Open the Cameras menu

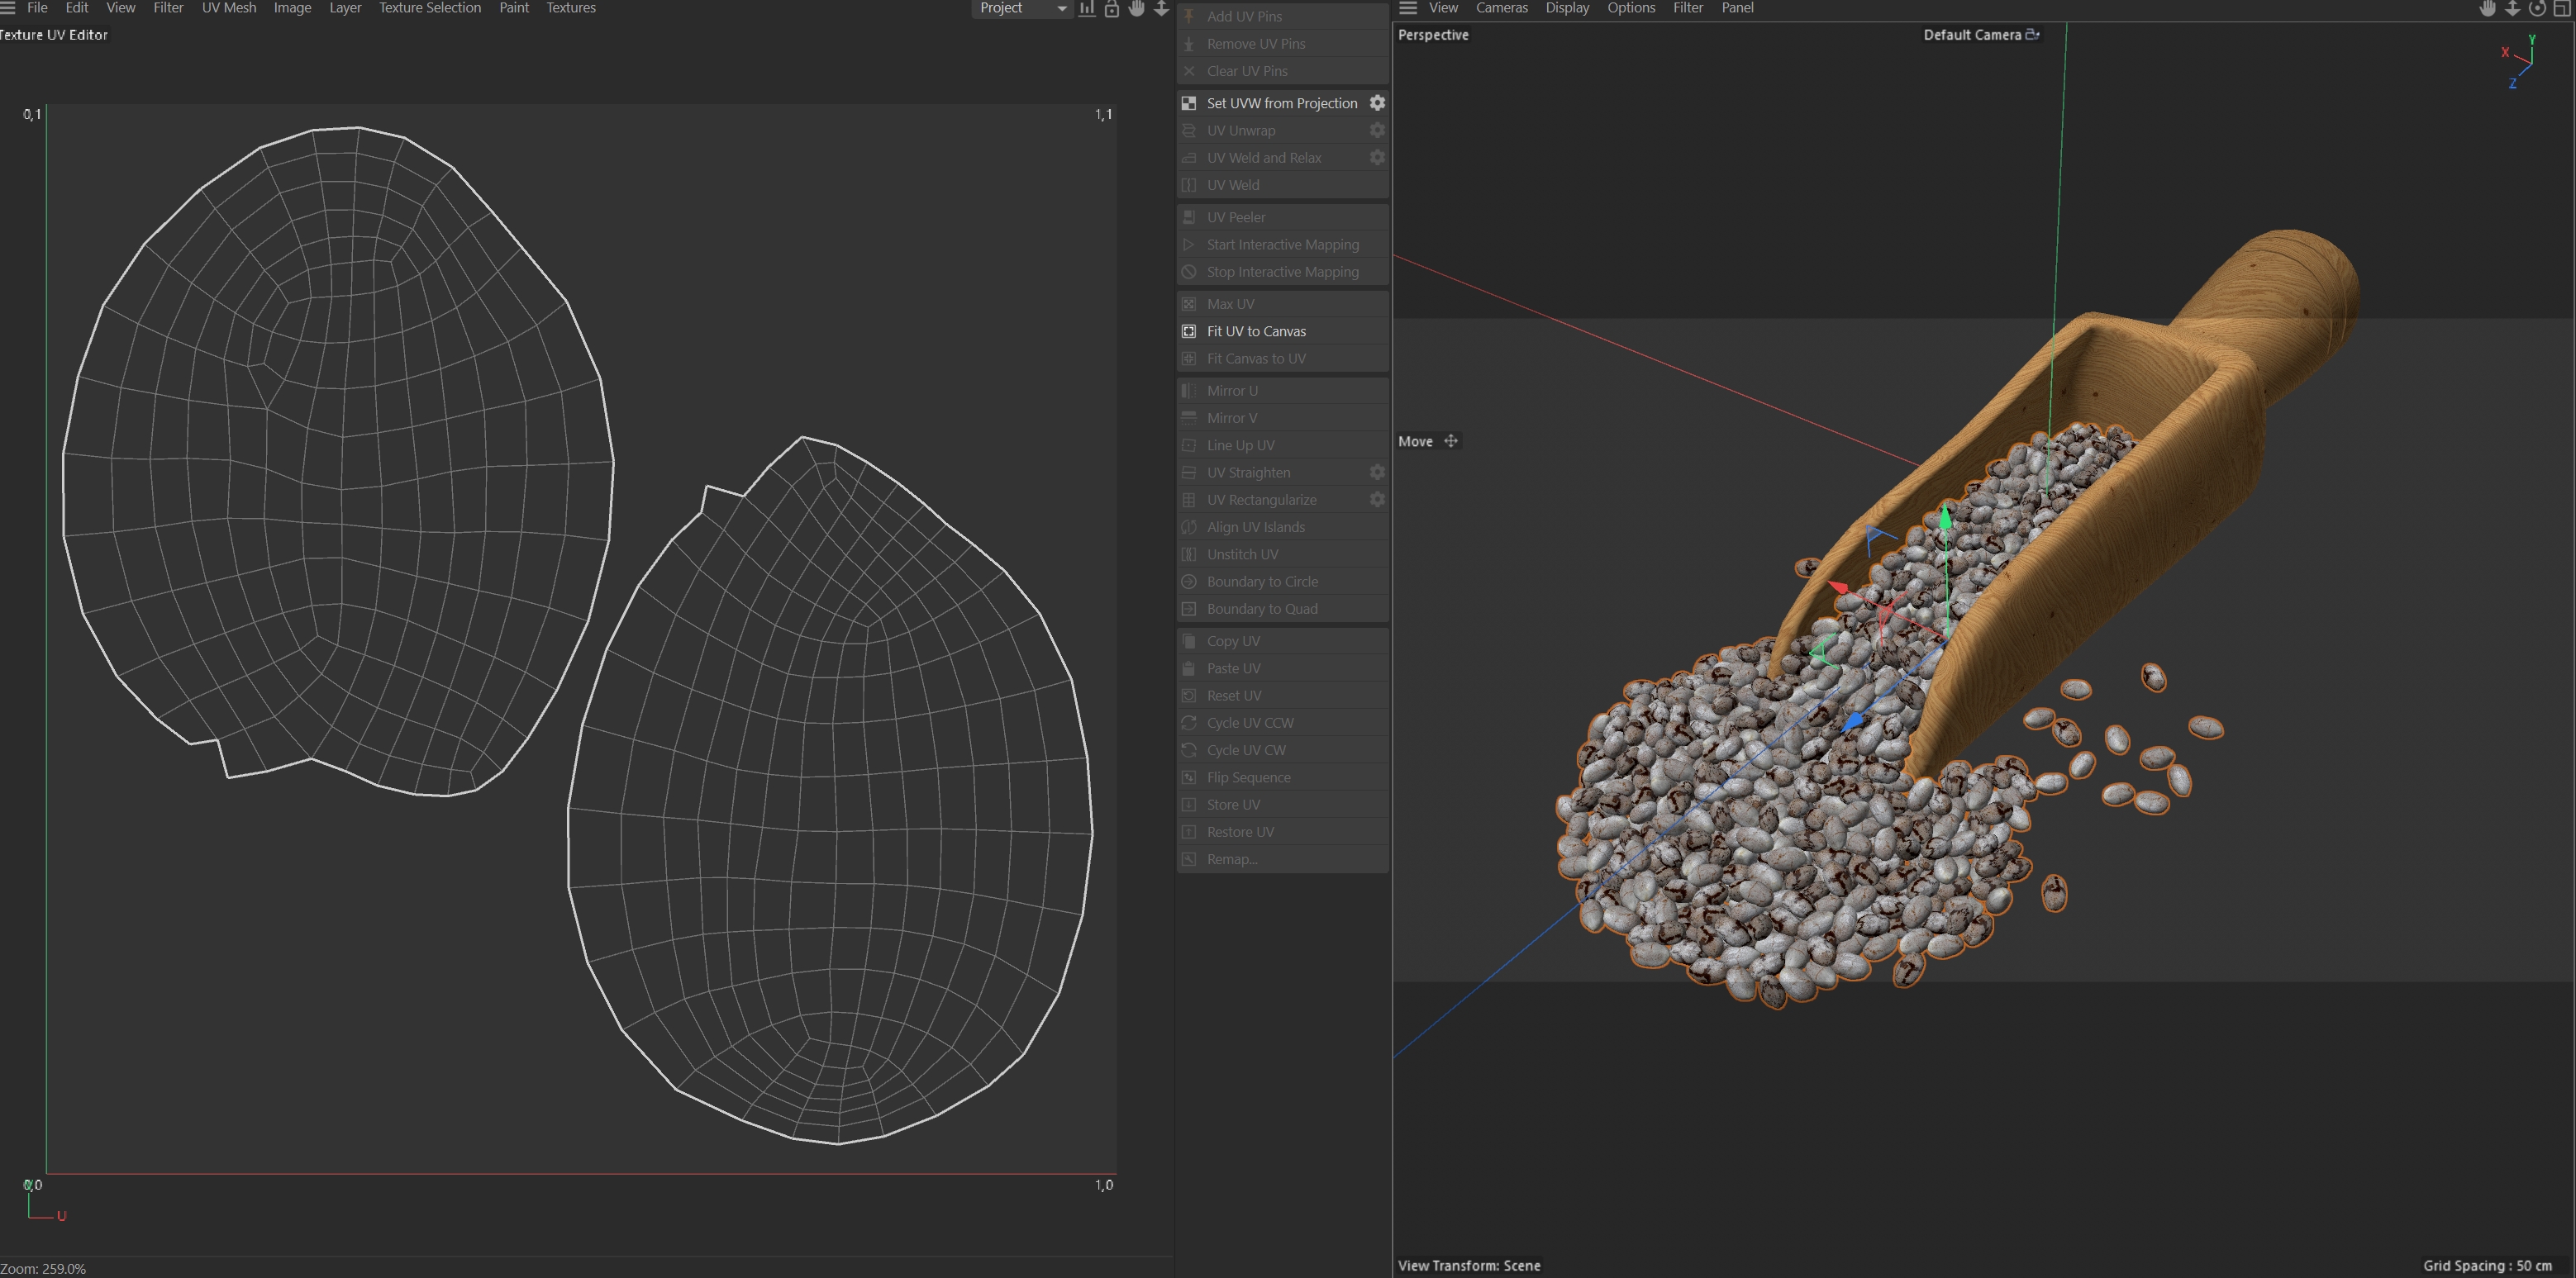(1501, 8)
